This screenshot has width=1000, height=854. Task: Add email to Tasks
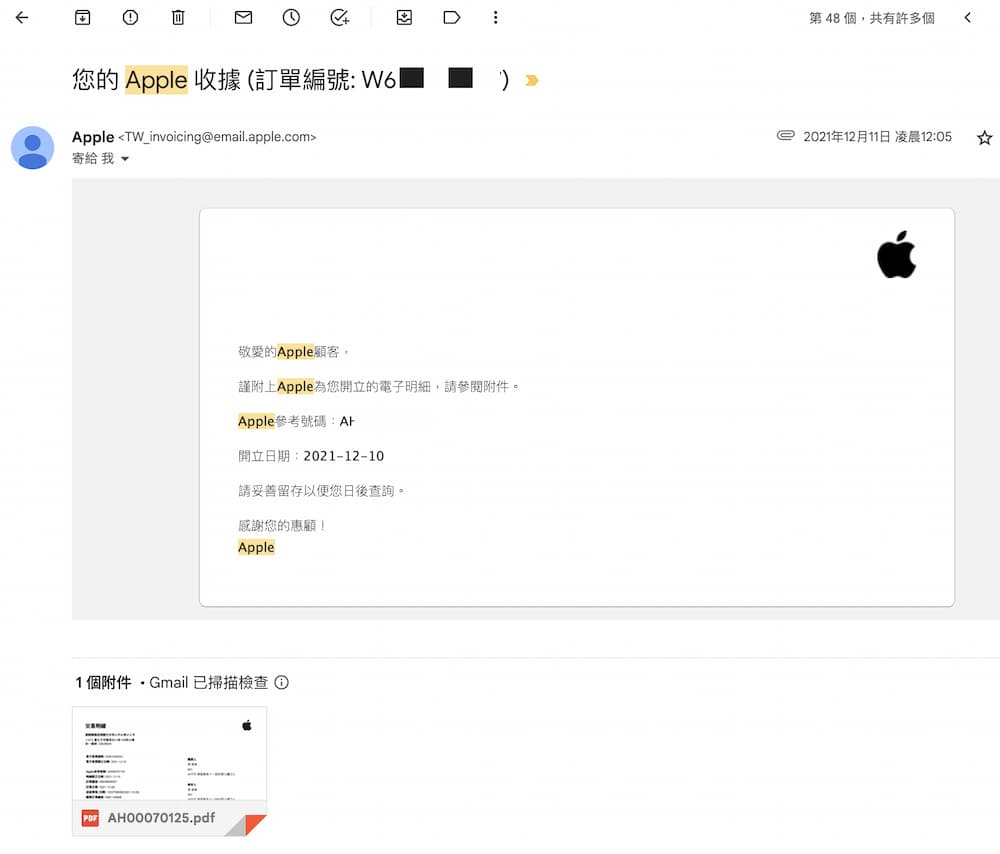(340, 18)
